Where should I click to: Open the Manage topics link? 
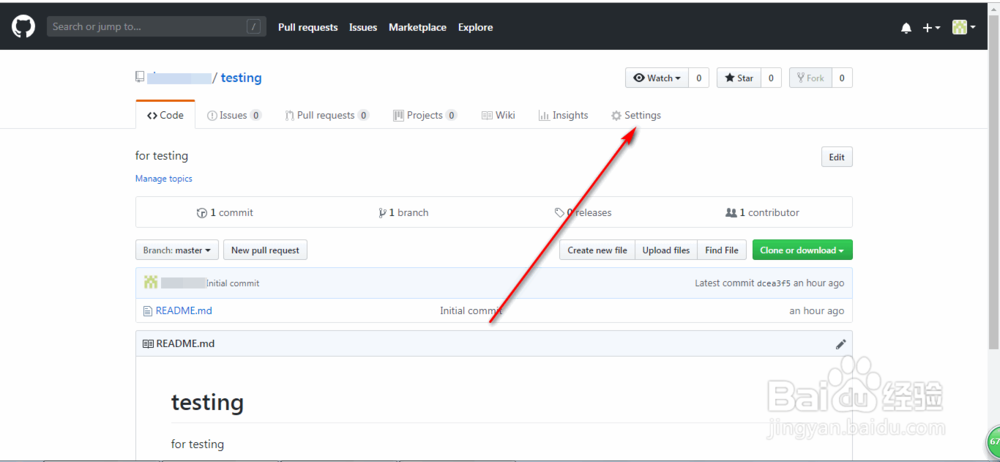tap(164, 179)
